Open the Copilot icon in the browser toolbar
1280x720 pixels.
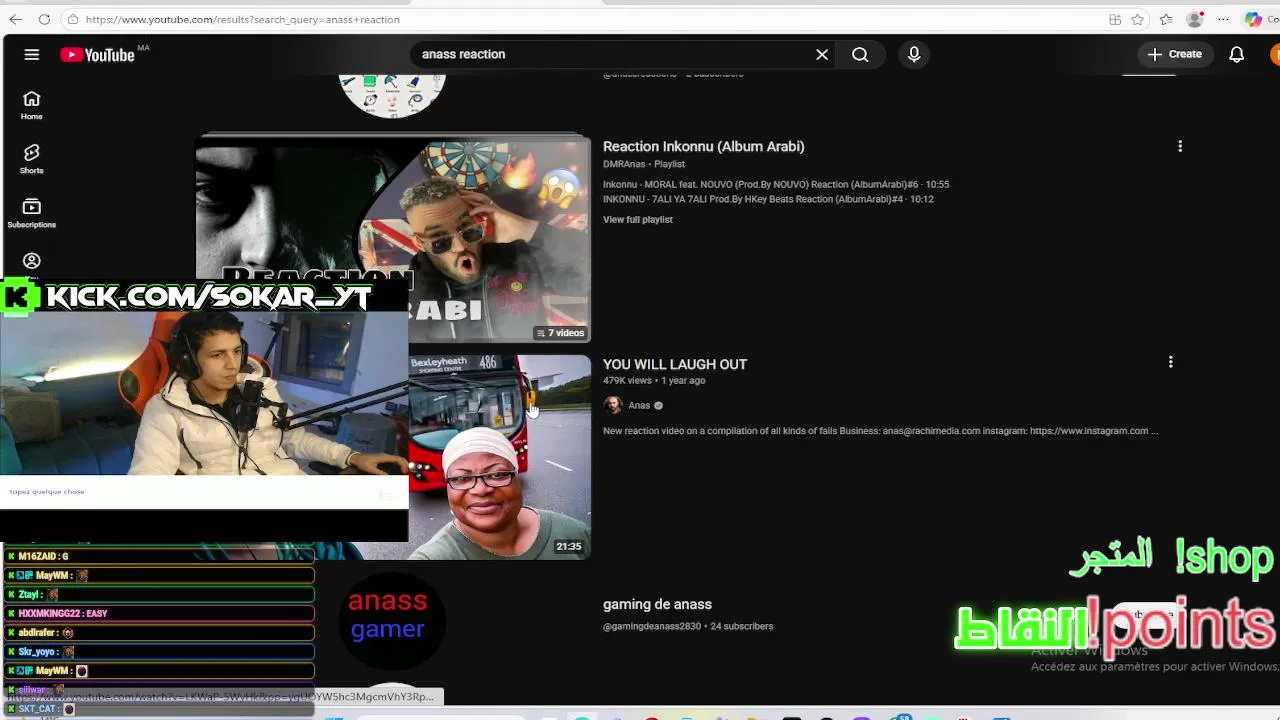(x=1254, y=19)
